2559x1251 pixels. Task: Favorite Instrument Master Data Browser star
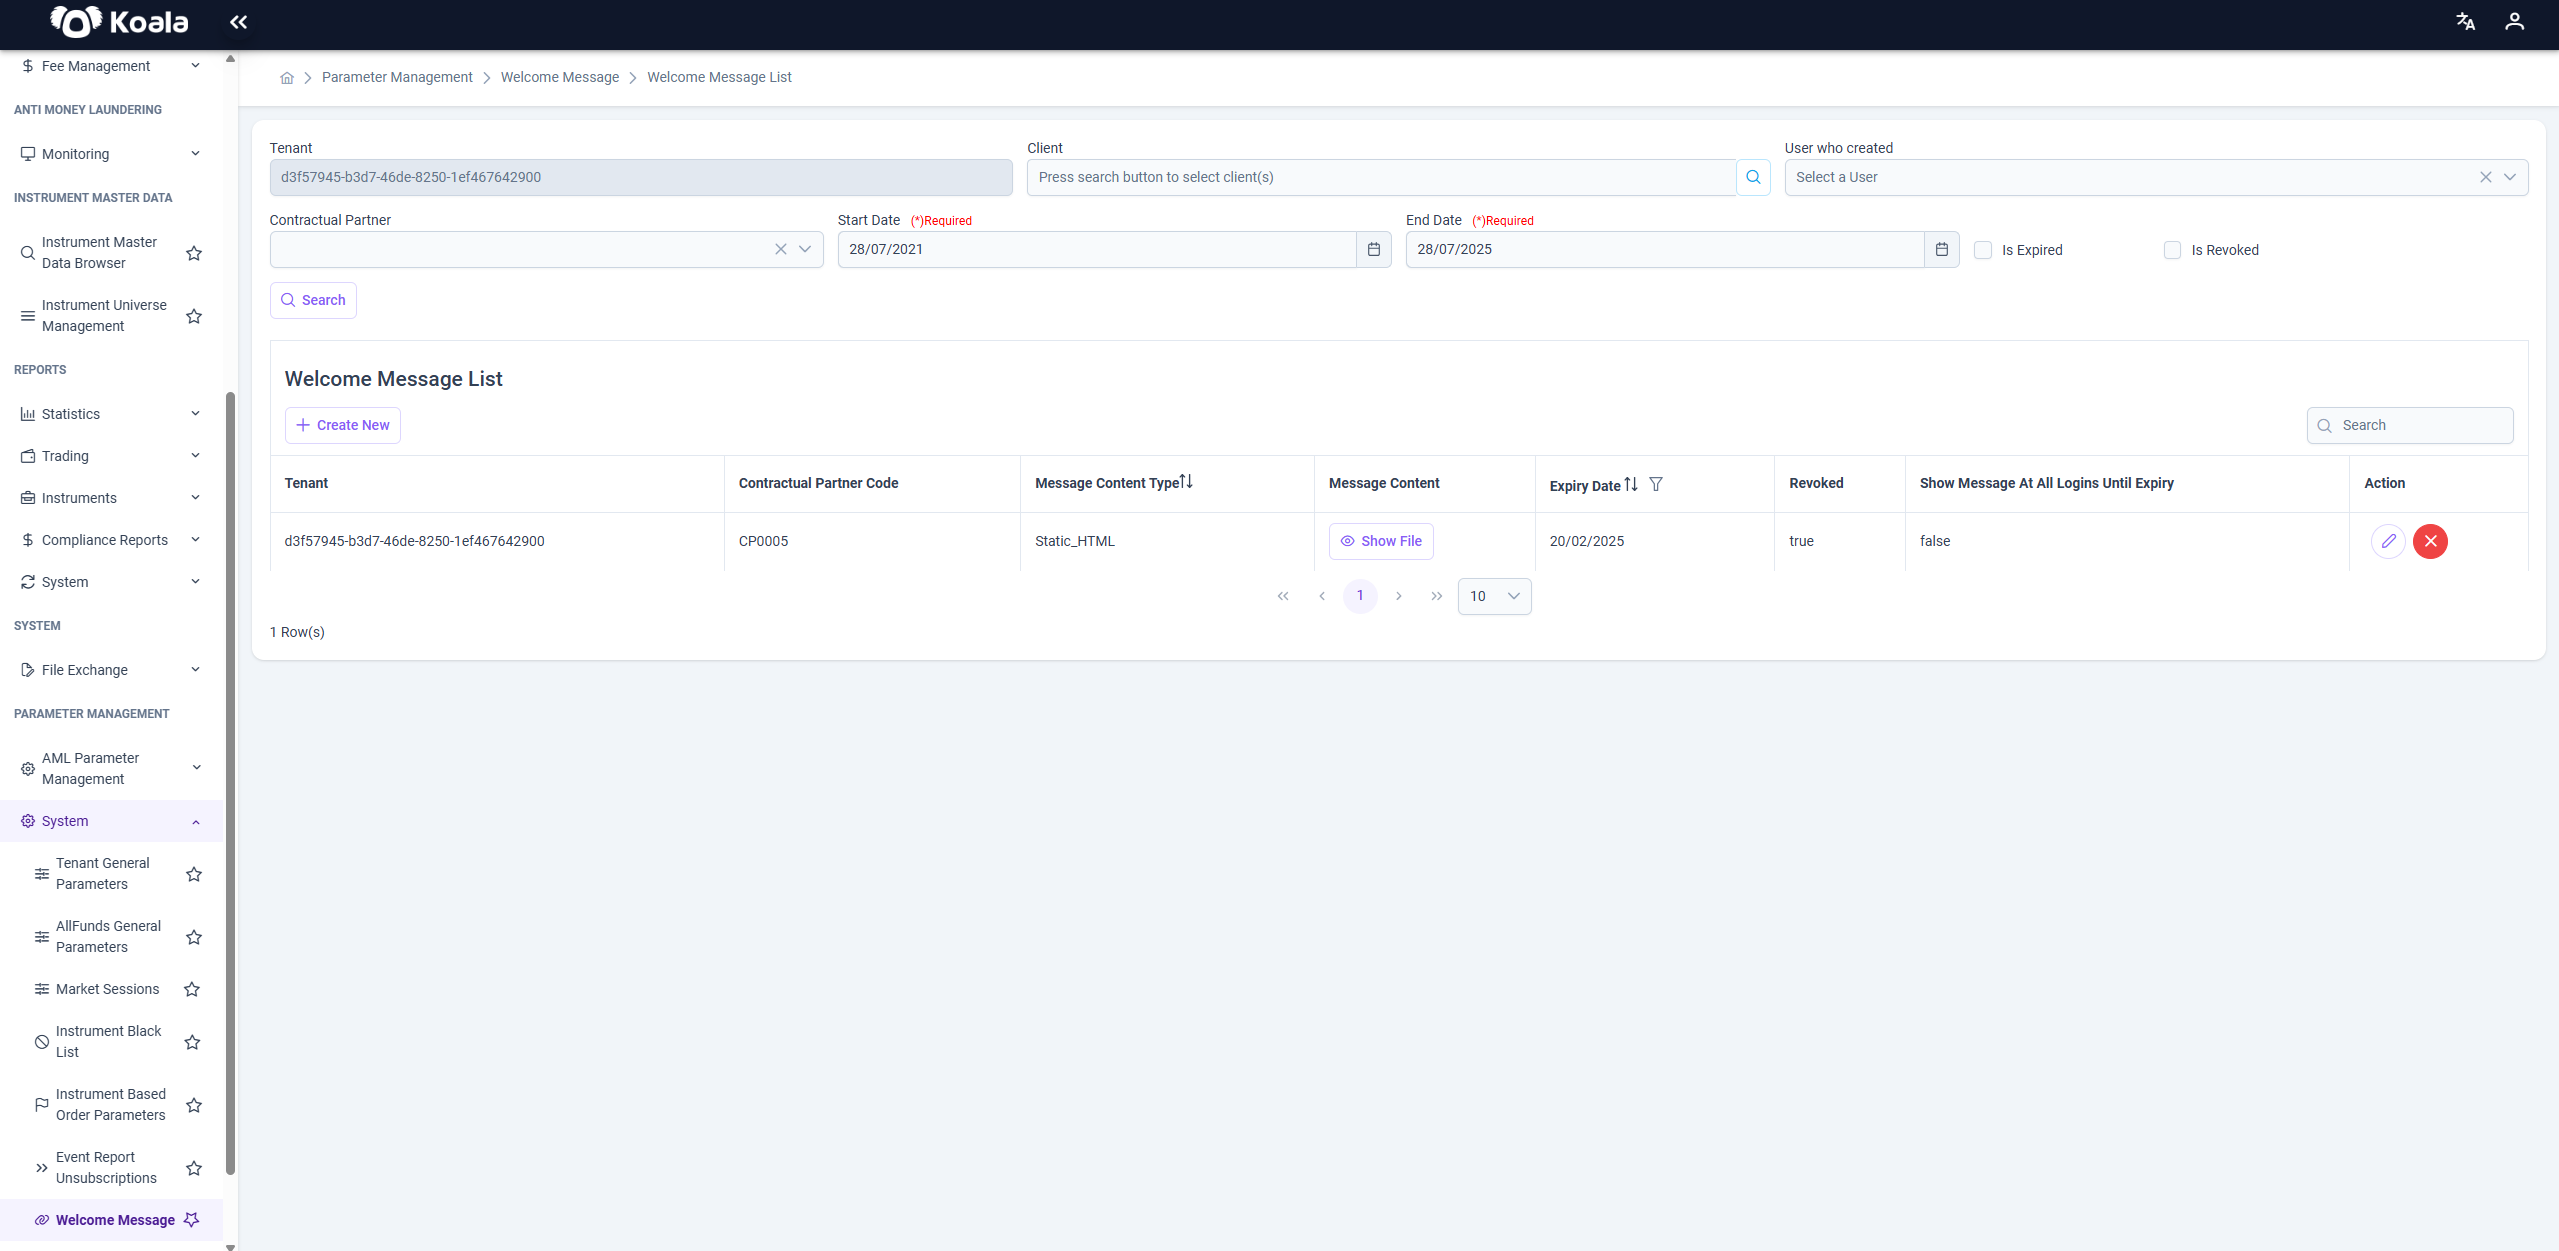click(x=194, y=253)
